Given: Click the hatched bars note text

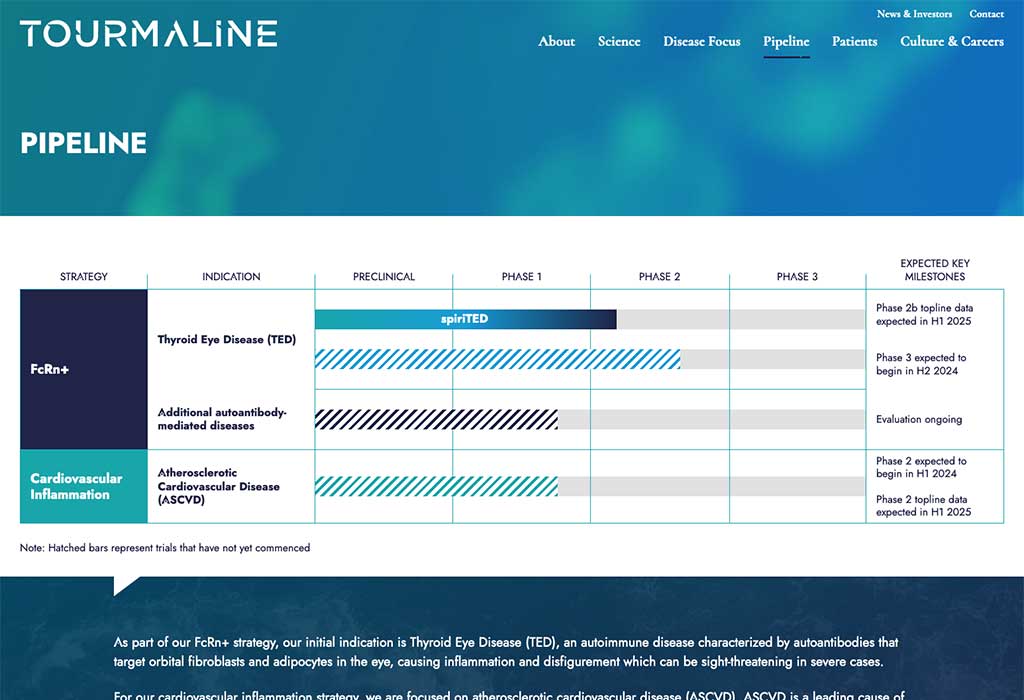Looking at the screenshot, I should click(165, 548).
